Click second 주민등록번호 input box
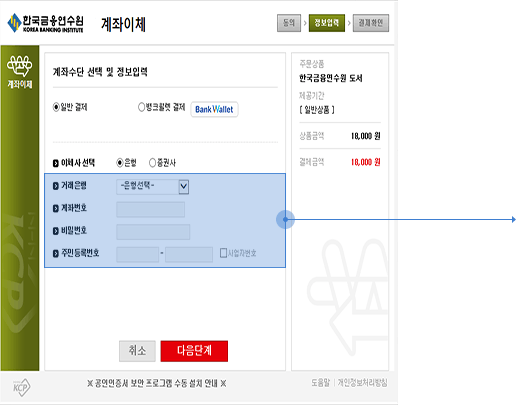Image resolution: width=516 pixels, height=405 pixels. click(189, 254)
